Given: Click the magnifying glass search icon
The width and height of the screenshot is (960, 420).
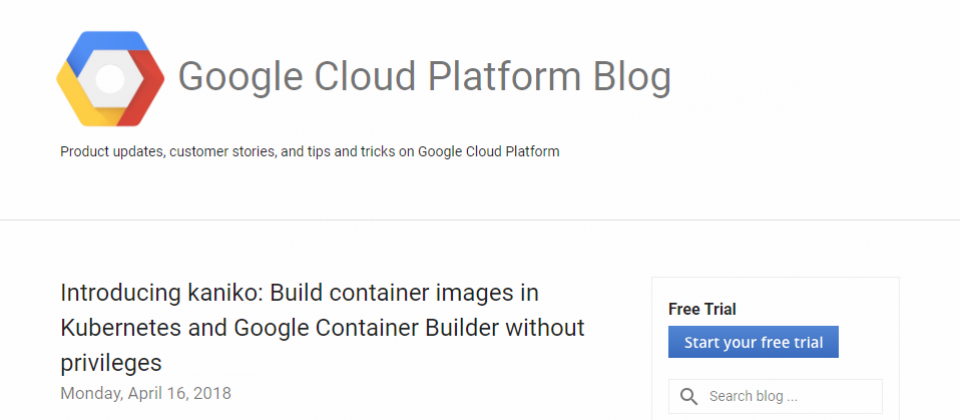Looking at the screenshot, I should point(689,397).
